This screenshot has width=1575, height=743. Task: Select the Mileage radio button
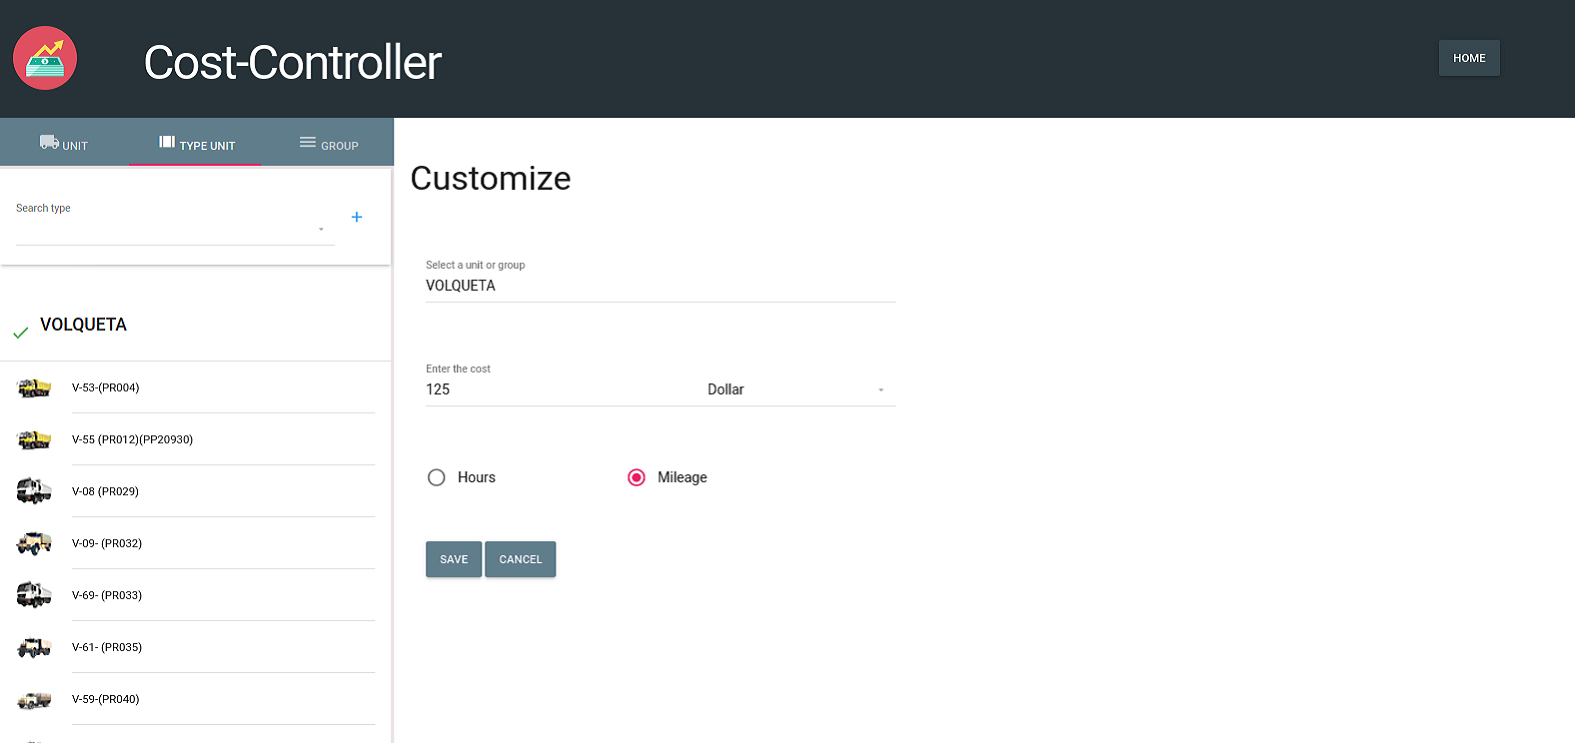[x=636, y=478]
